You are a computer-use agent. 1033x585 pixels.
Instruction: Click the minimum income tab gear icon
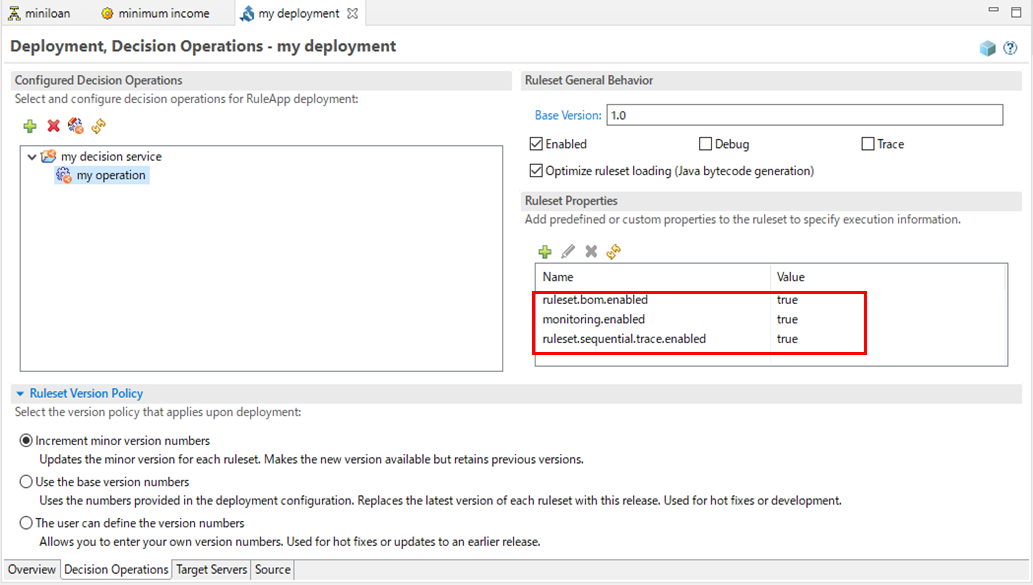point(107,13)
